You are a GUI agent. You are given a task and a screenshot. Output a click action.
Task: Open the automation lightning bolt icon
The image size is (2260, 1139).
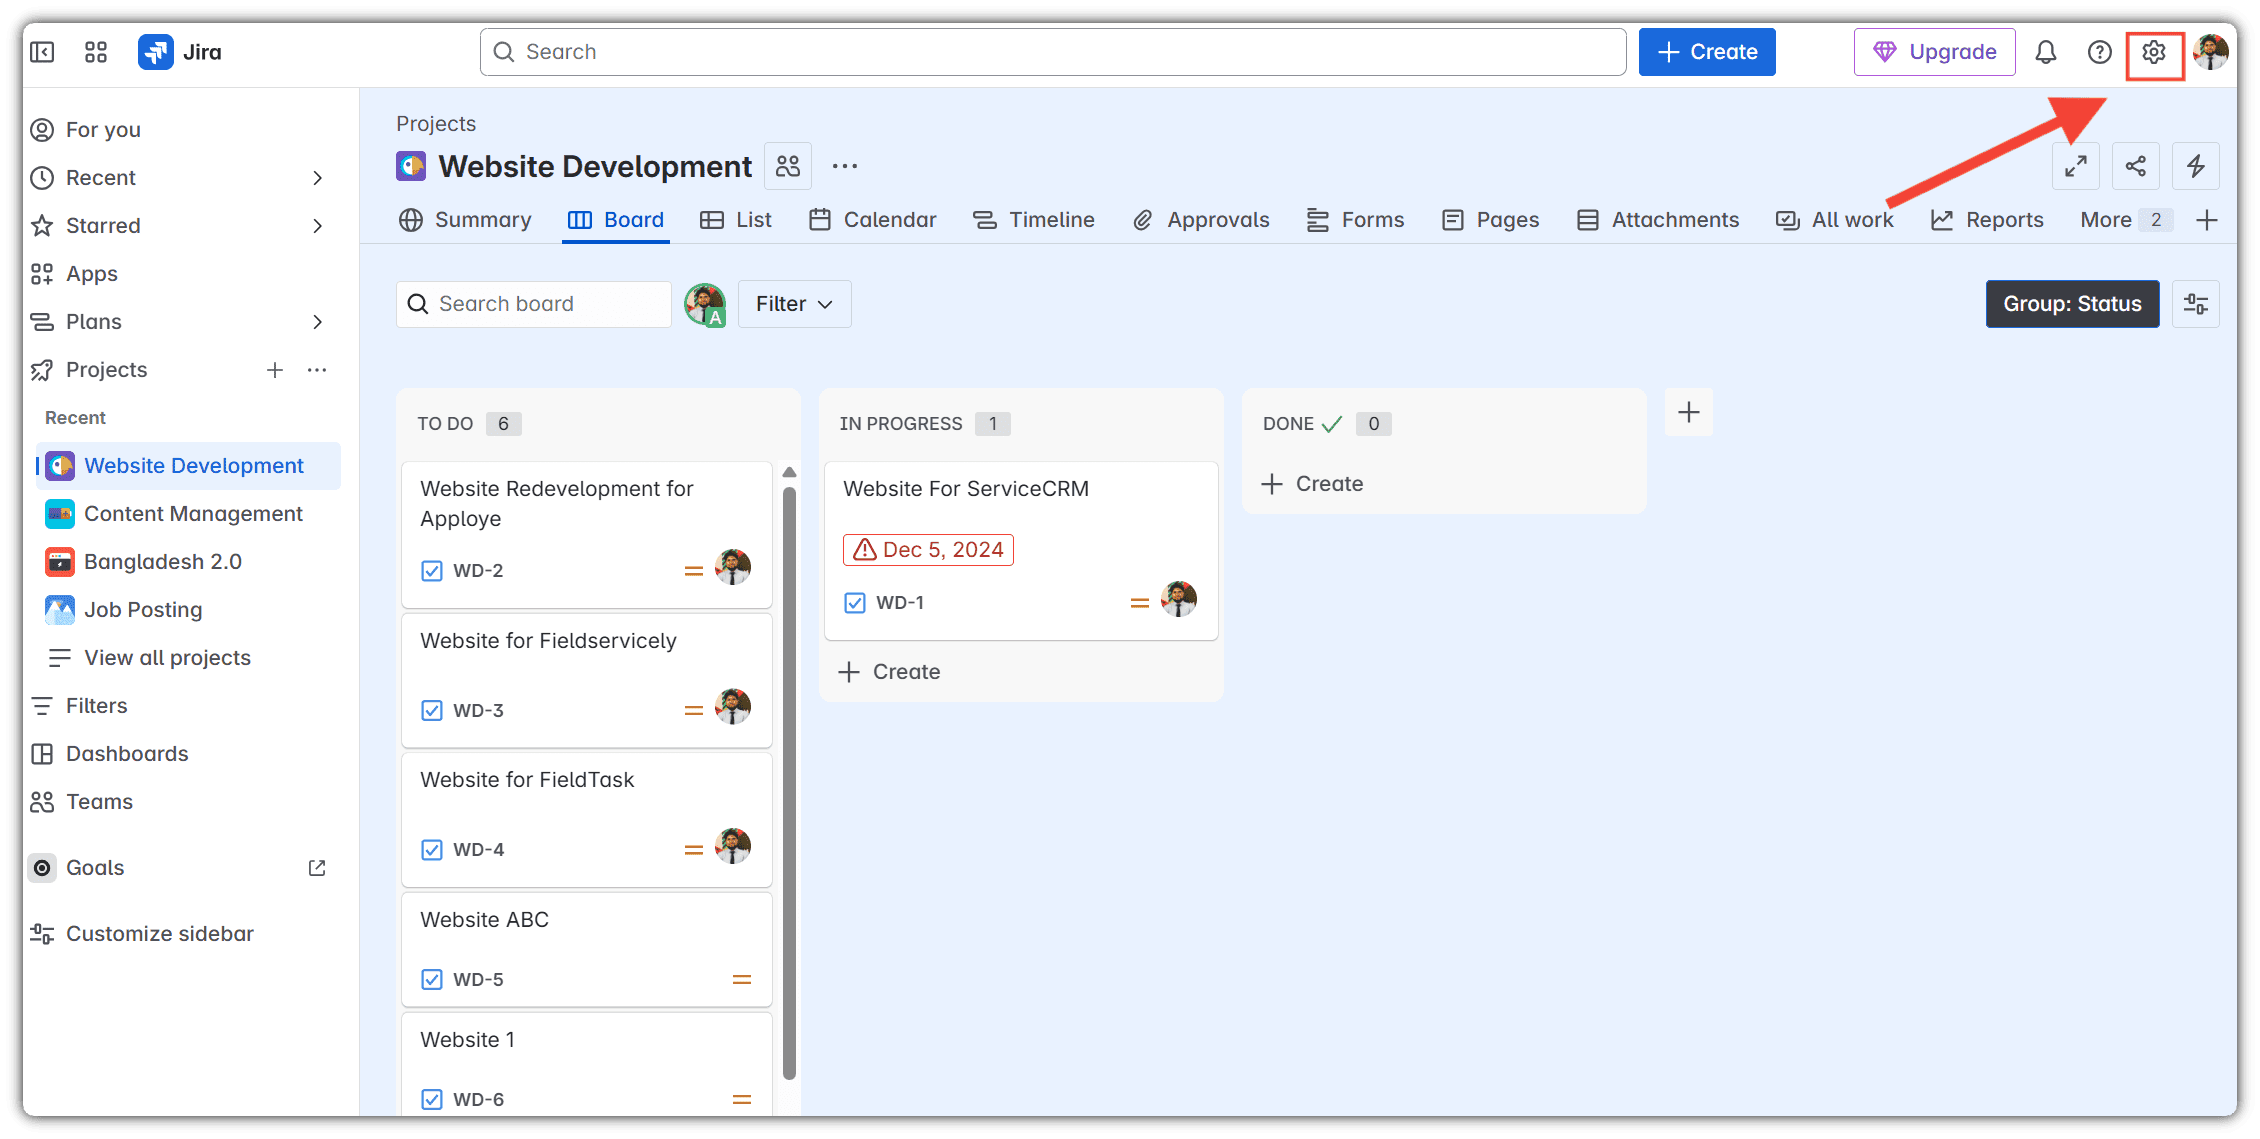pyautogui.click(x=2196, y=166)
